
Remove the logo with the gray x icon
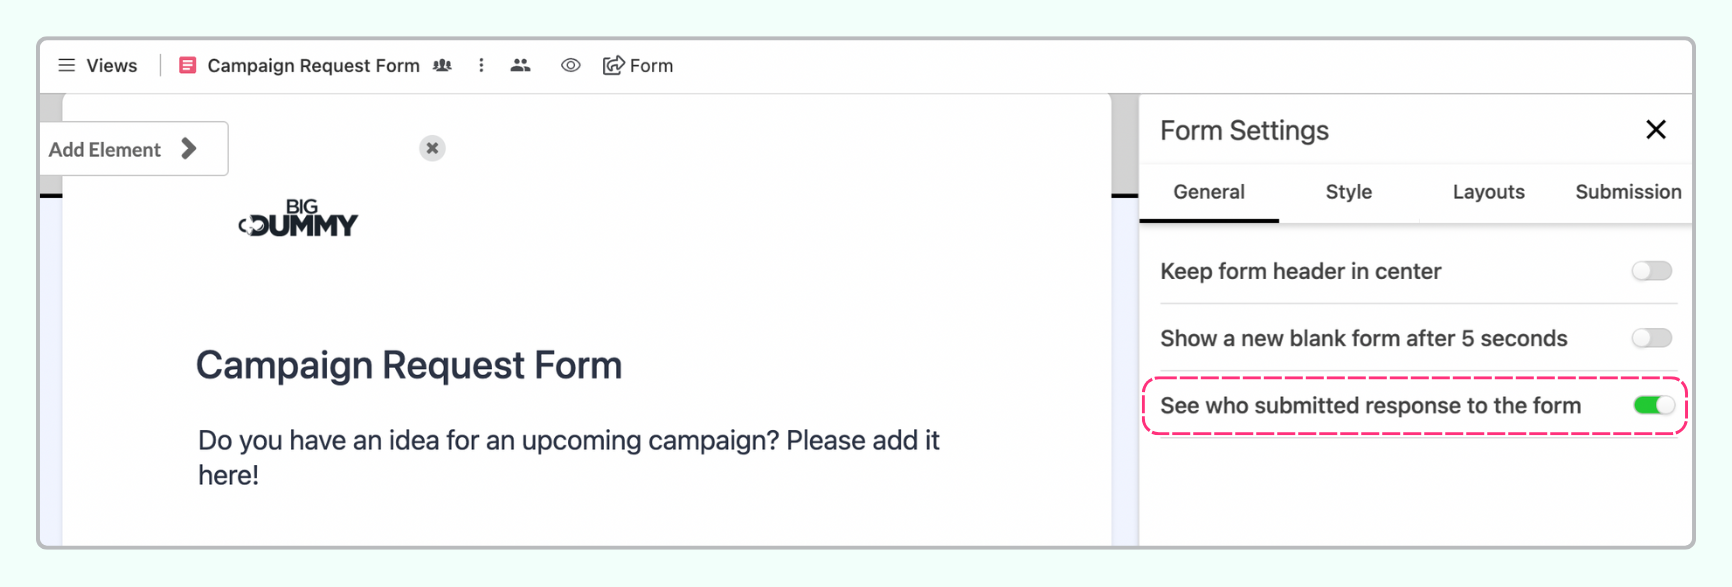pyautogui.click(x=432, y=148)
